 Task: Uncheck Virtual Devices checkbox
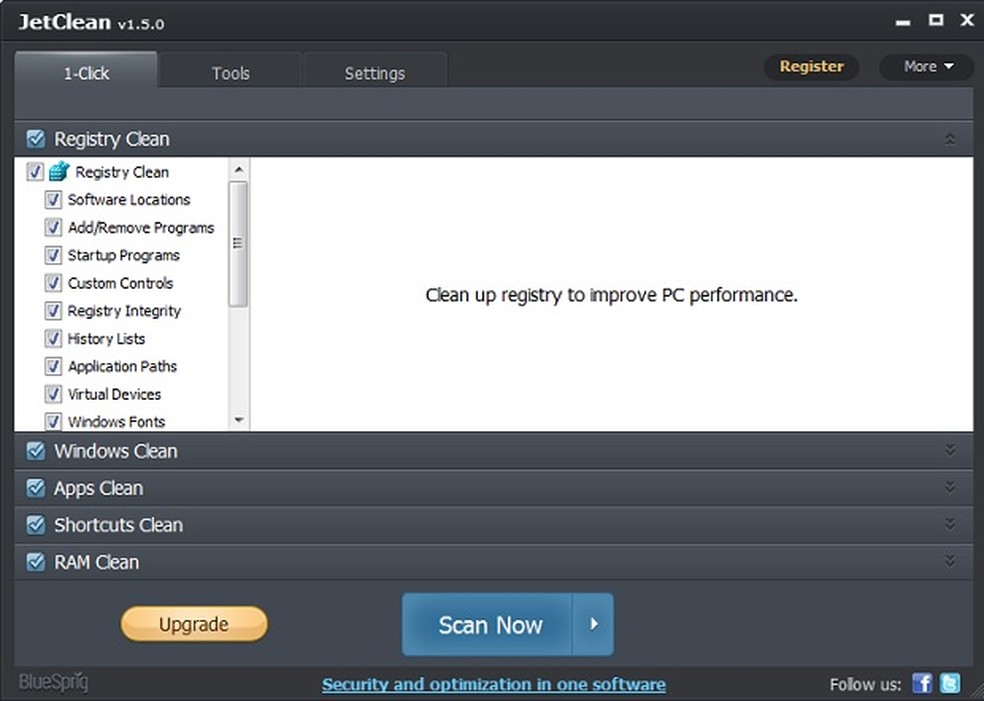click(x=53, y=394)
